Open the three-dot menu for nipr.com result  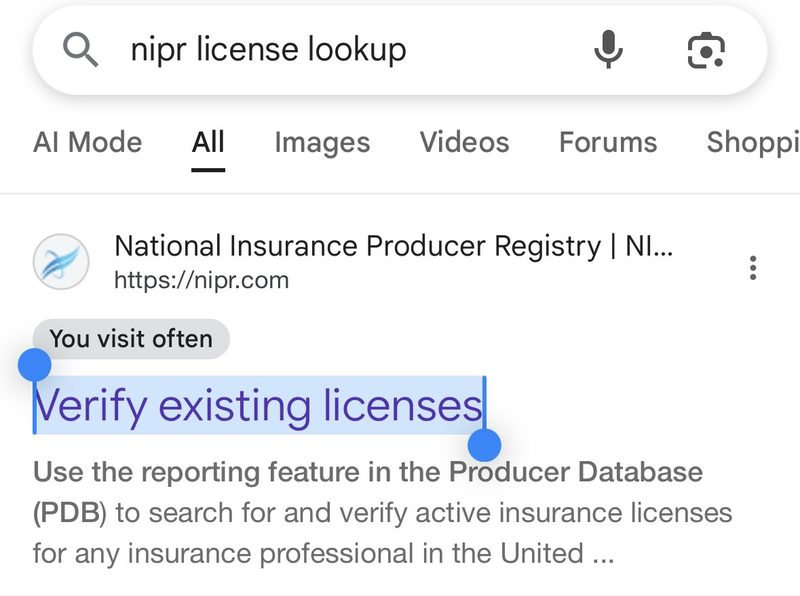tap(753, 267)
